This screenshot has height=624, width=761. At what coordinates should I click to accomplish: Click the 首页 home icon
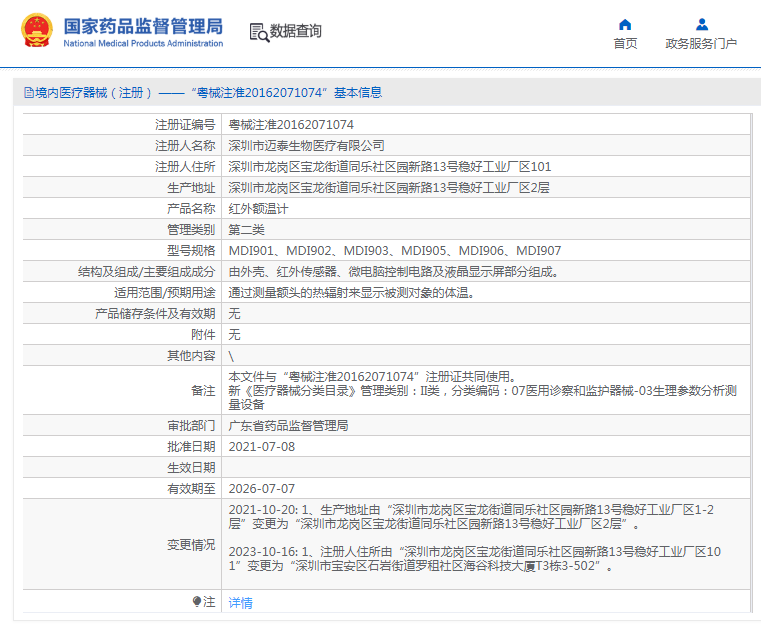pyautogui.click(x=625, y=24)
